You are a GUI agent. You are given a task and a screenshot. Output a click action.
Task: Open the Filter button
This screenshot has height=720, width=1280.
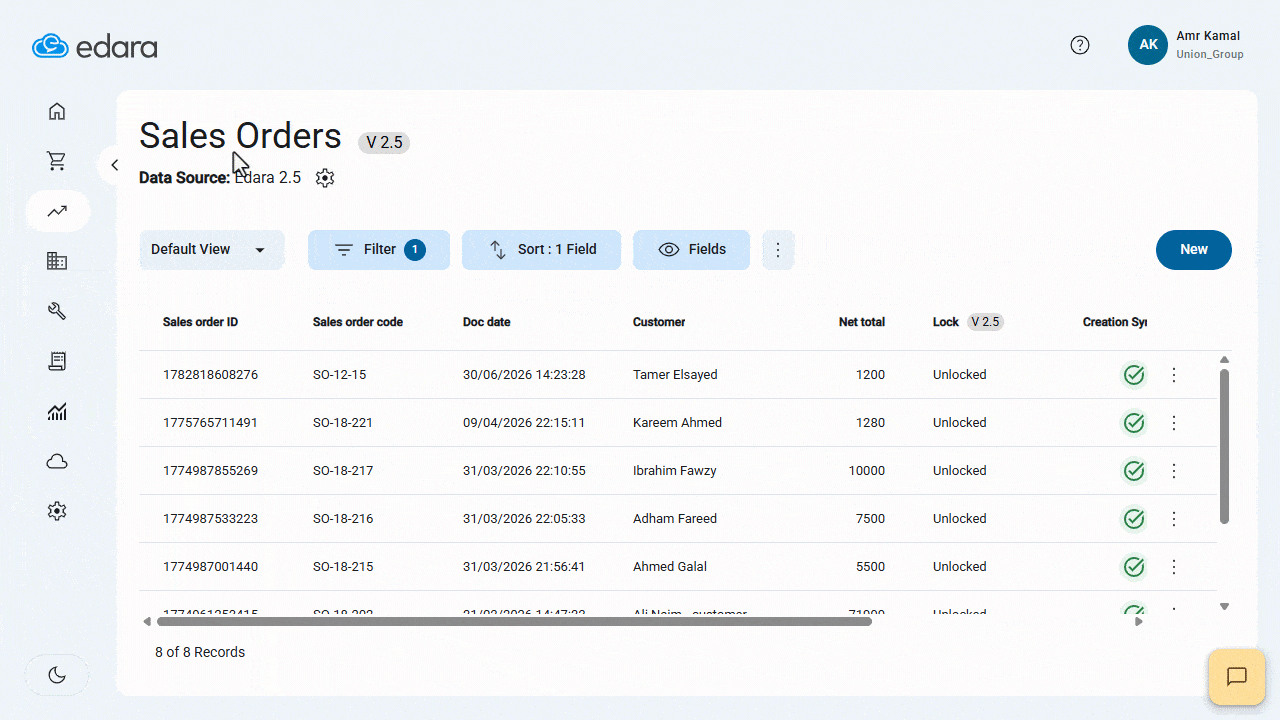click(x=379, y=250)
